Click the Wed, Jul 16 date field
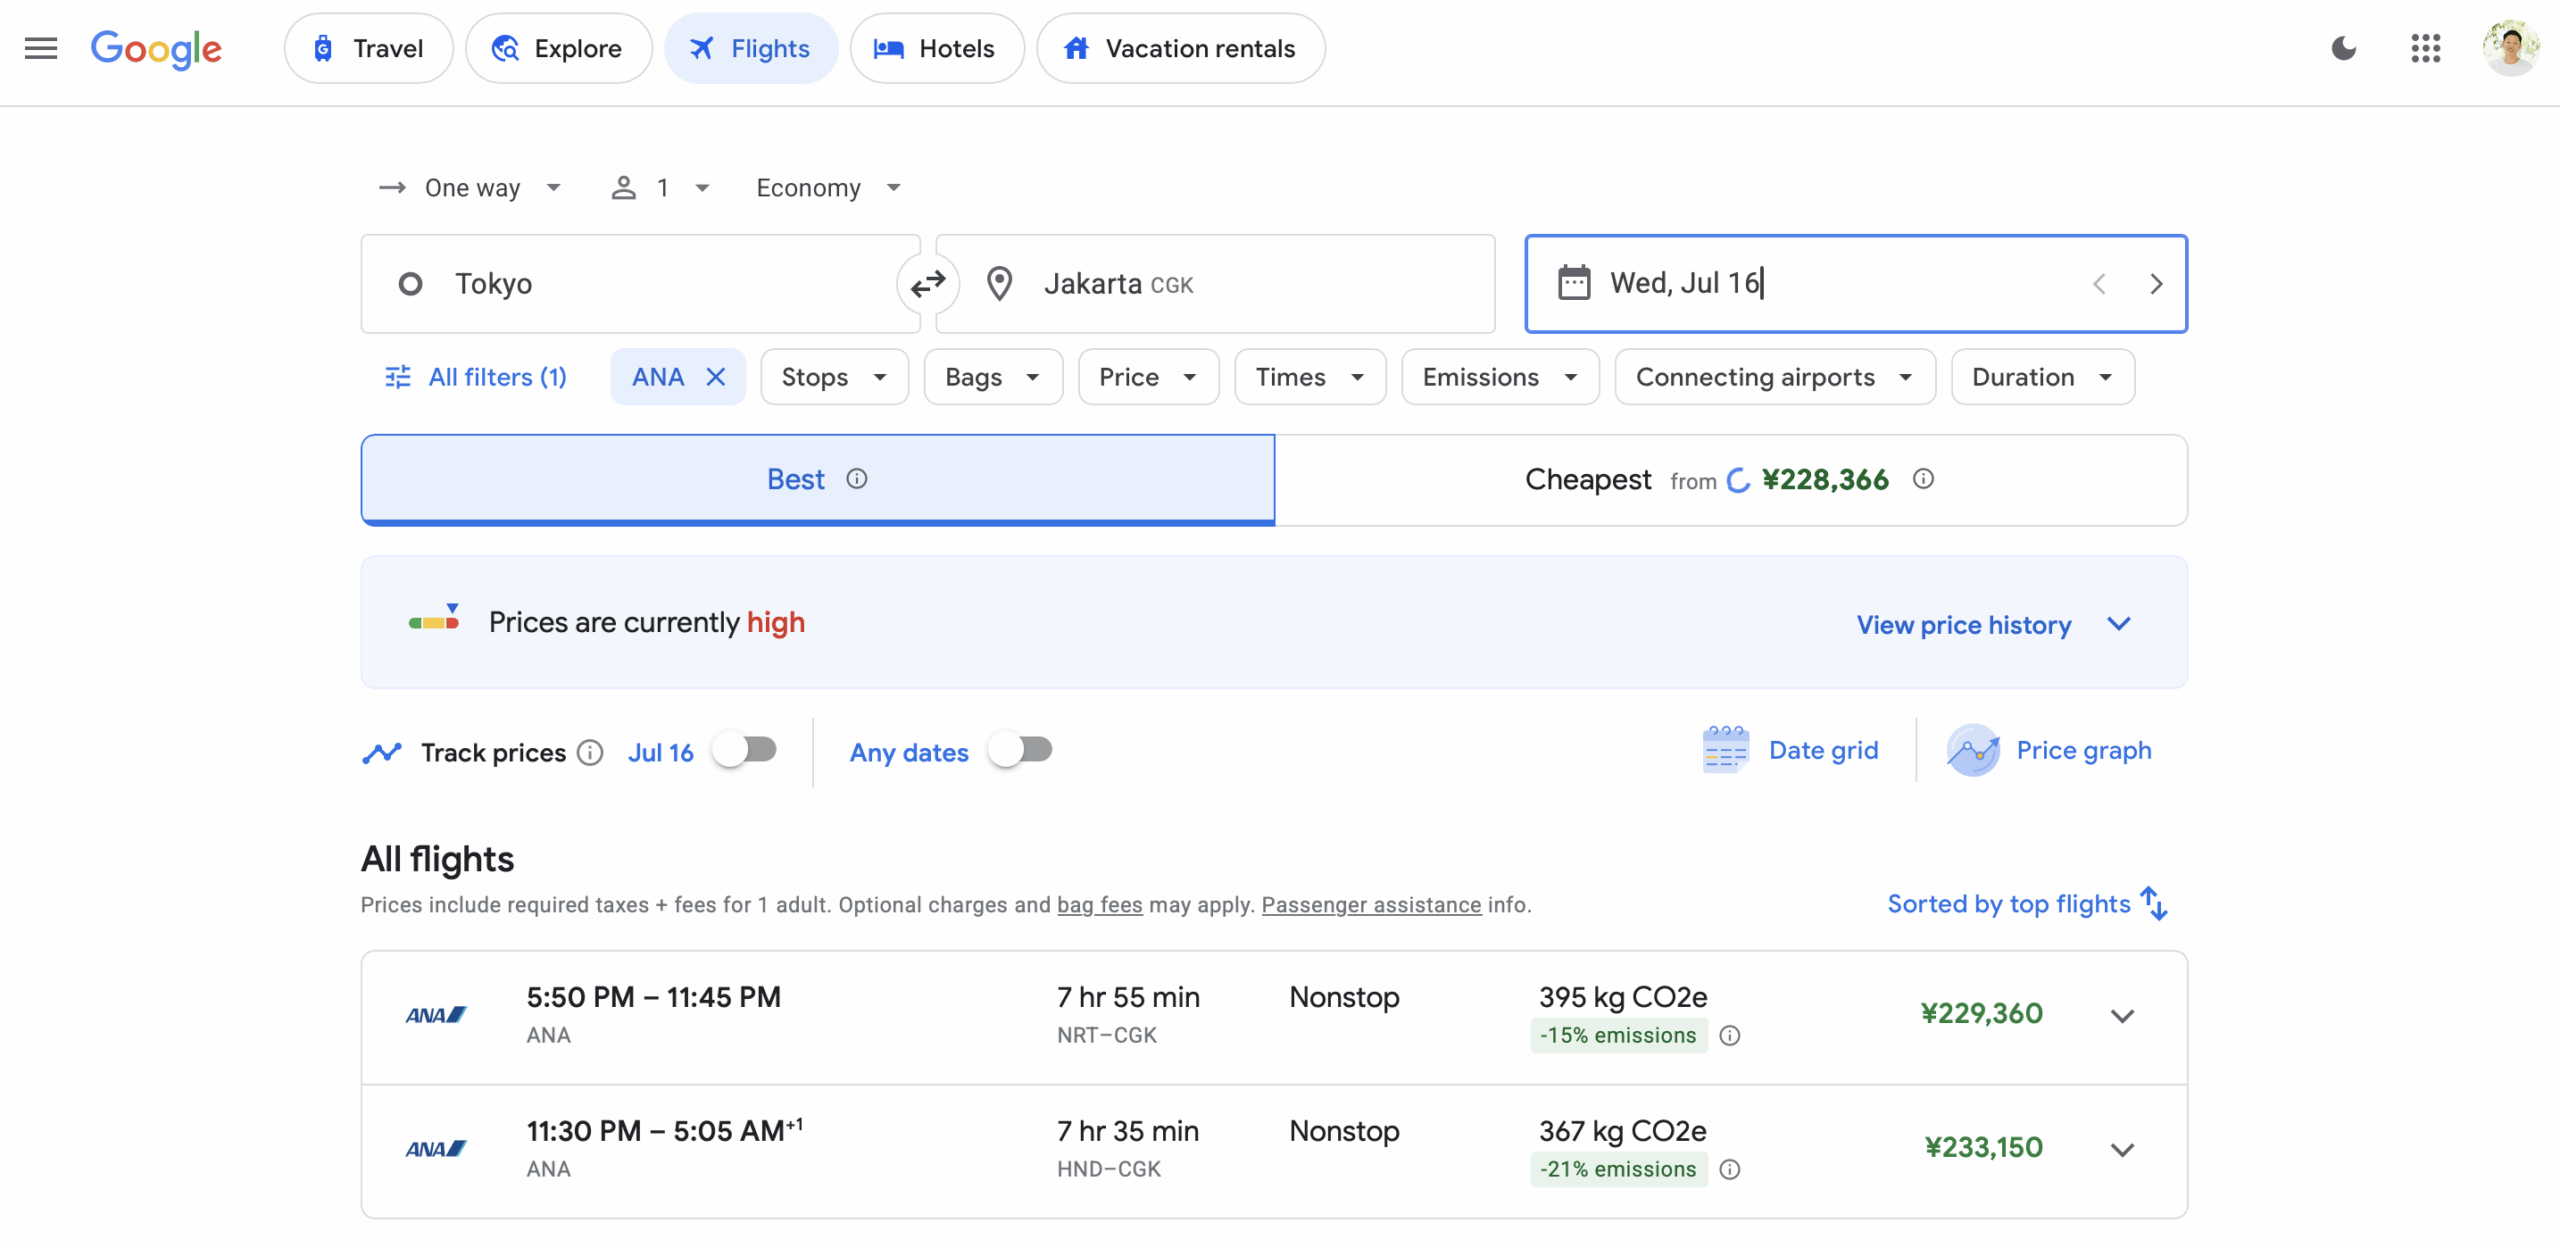Screen dimensions: 2560x1248 1856,284
